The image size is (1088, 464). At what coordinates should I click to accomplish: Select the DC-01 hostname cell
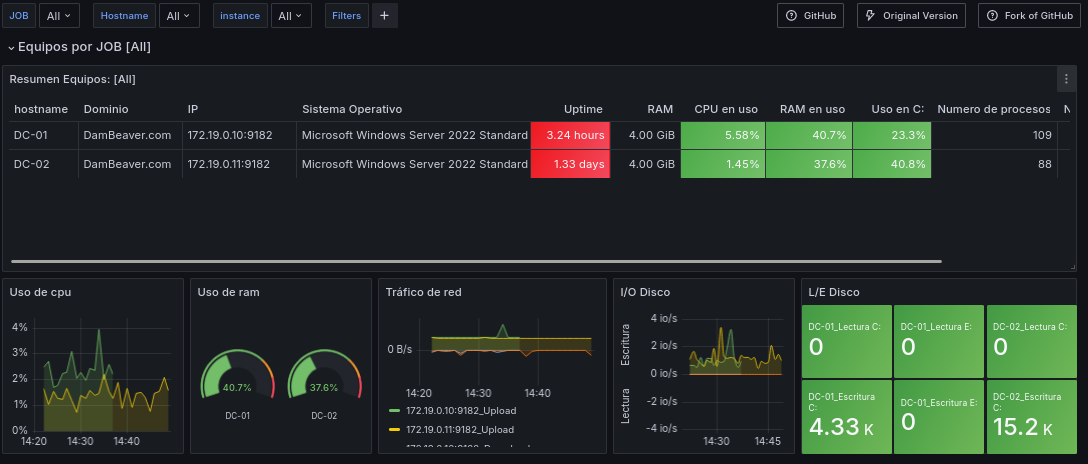[44, 135]
